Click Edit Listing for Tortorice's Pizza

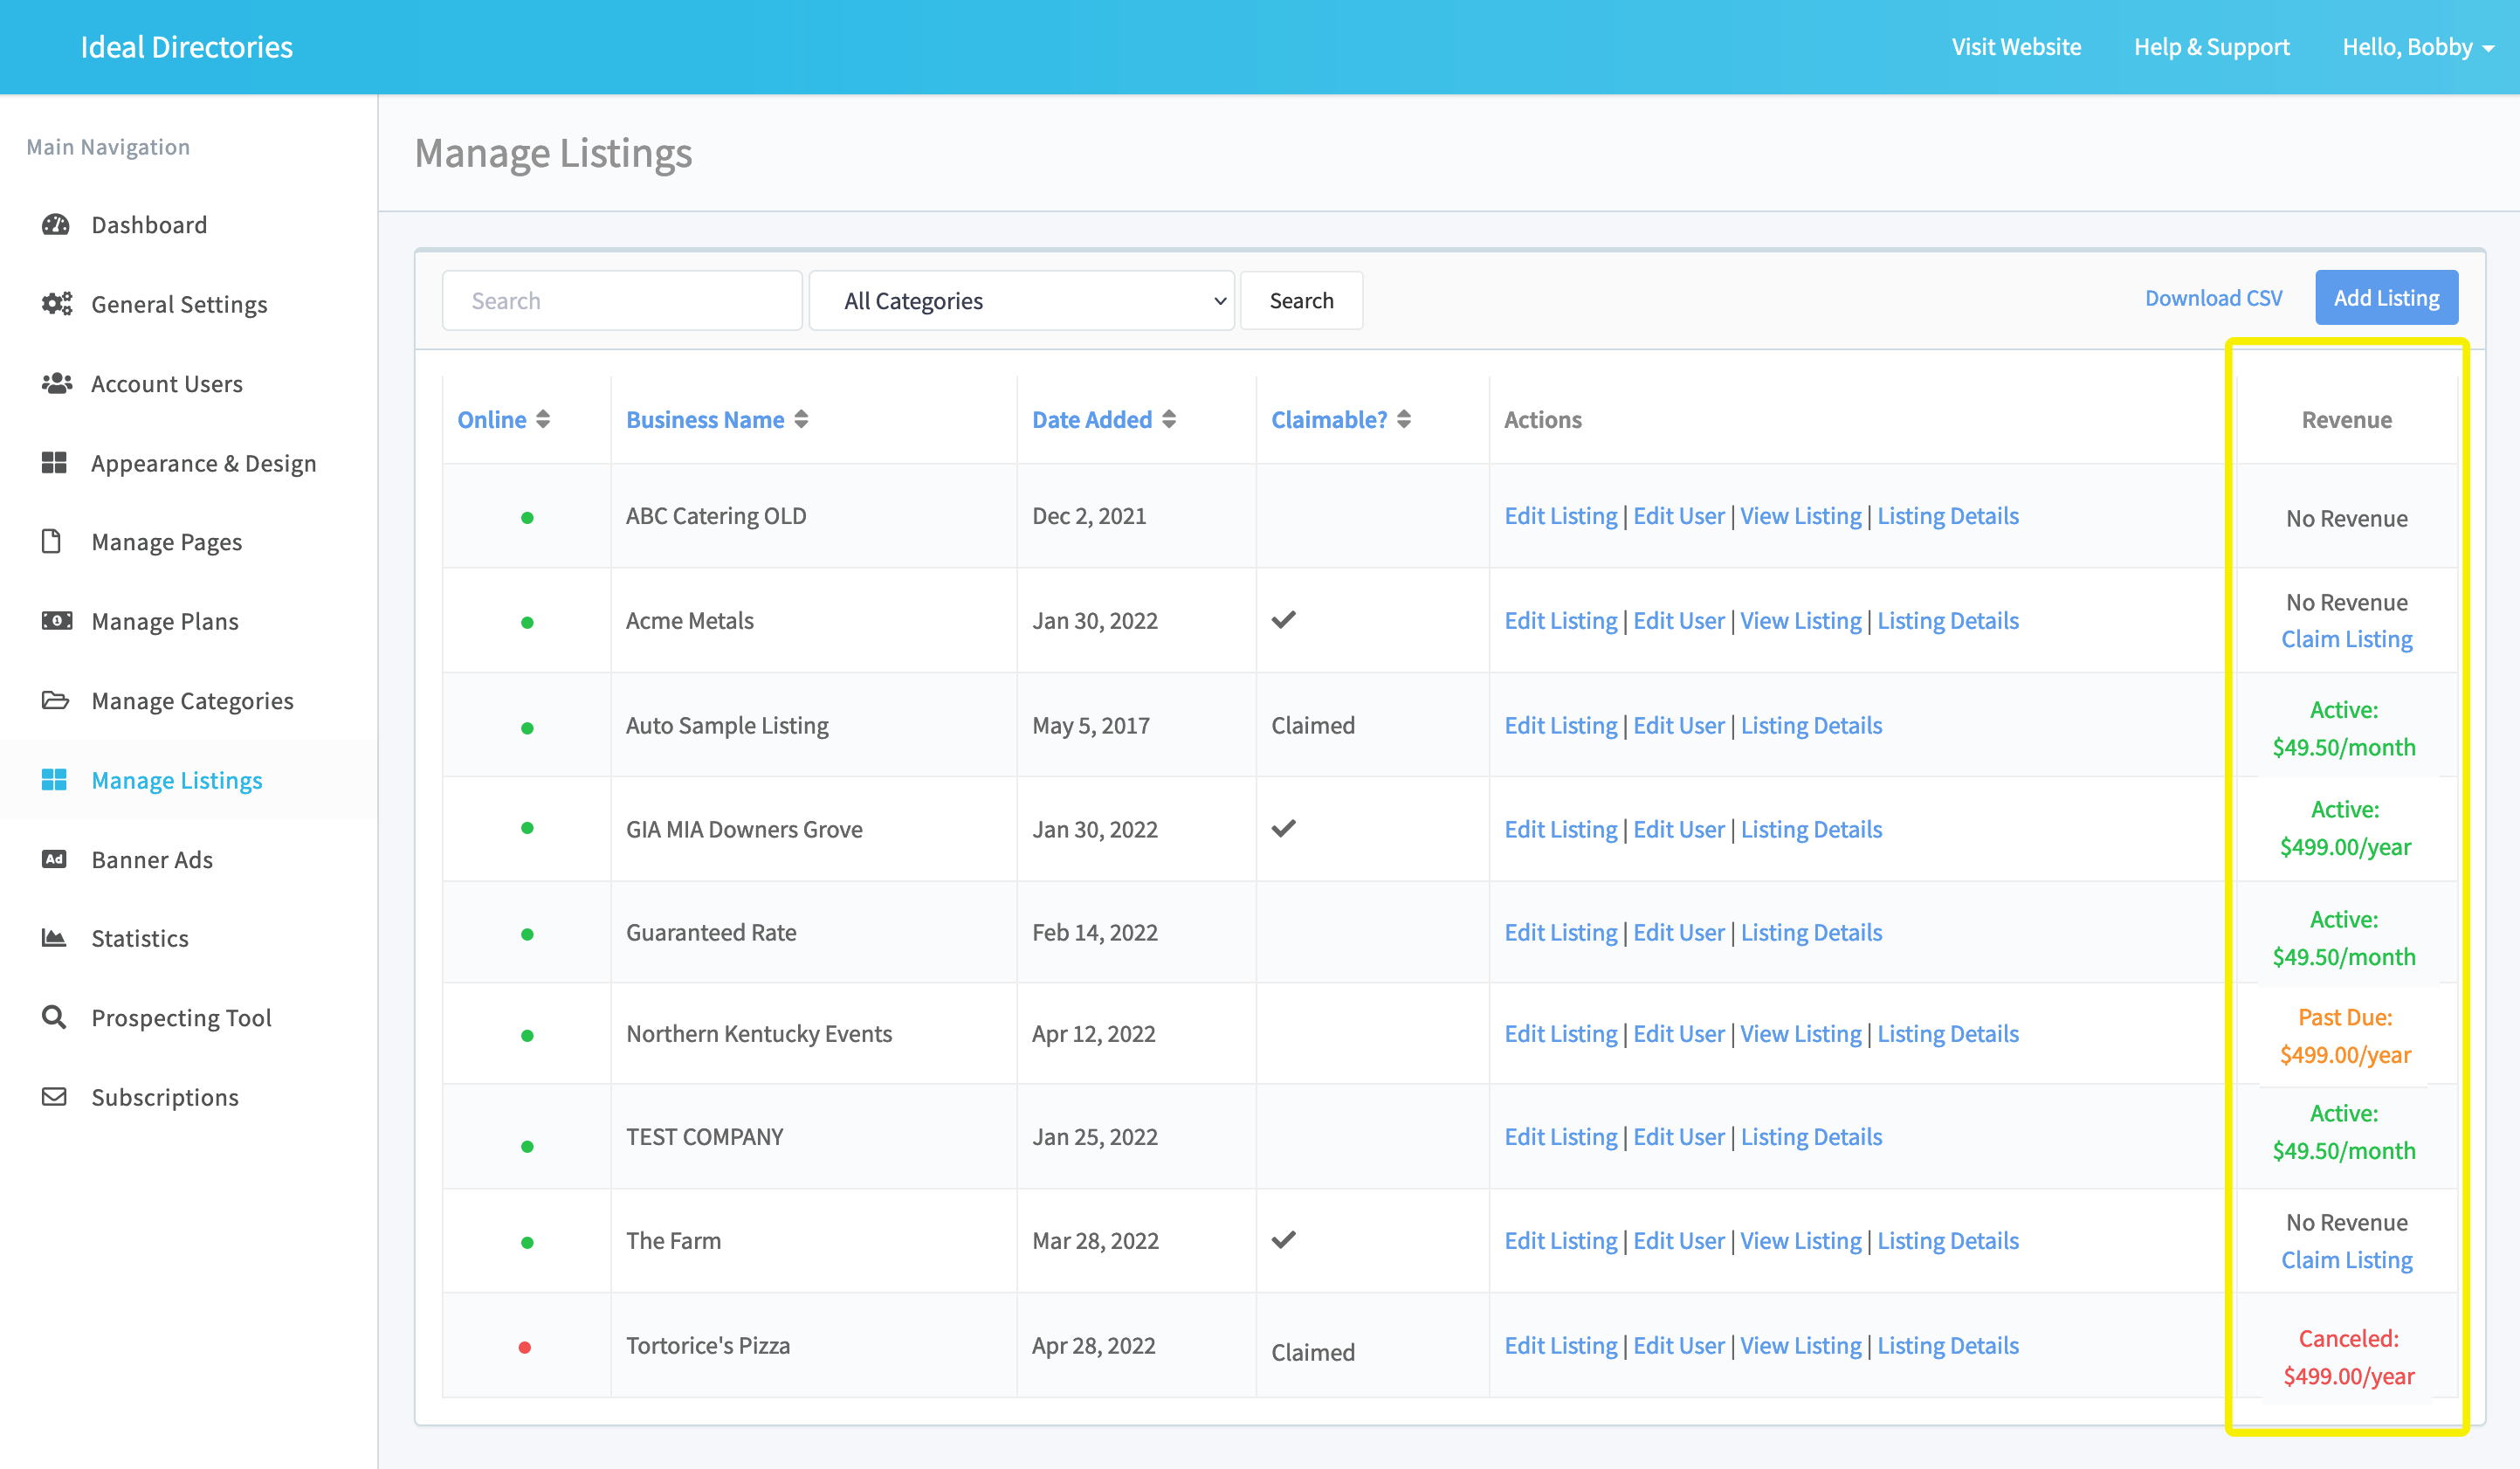pos(1560,1346)
